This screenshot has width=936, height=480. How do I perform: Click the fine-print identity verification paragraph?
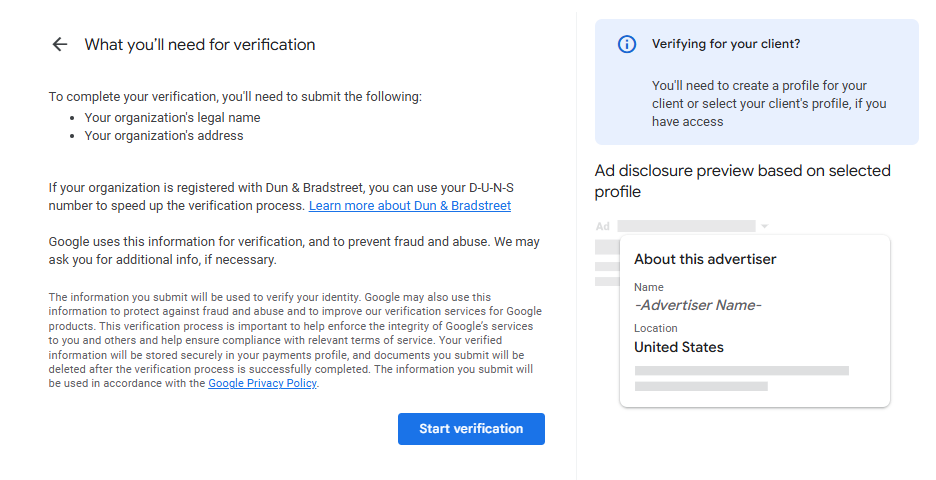(x=290, y=340)
